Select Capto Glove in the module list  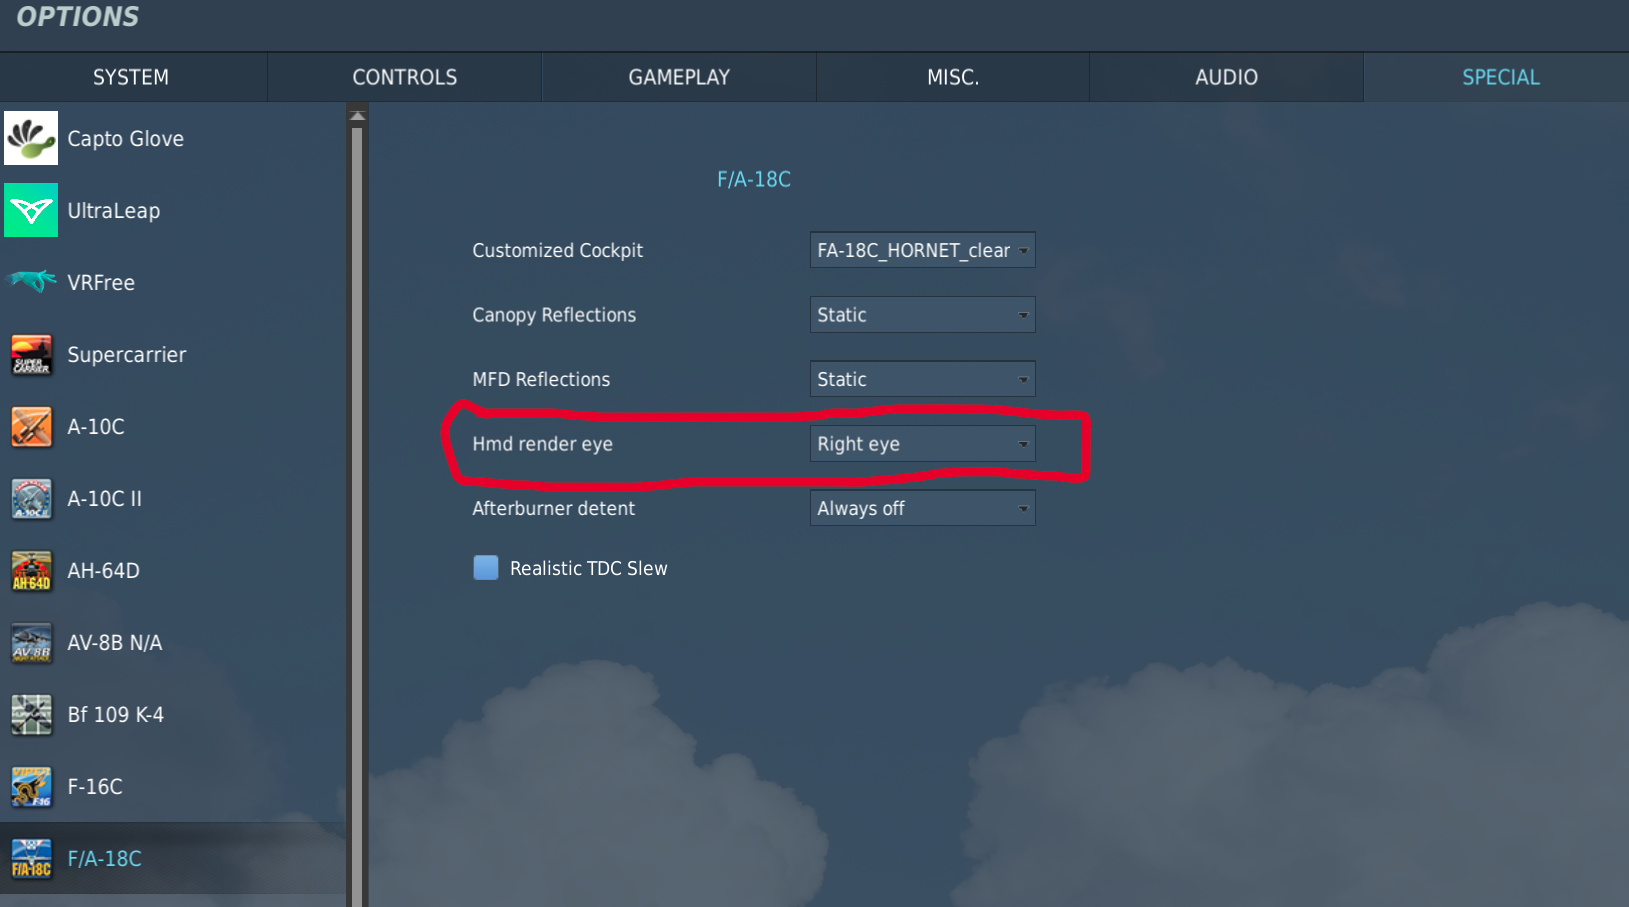tap(126, 139)
